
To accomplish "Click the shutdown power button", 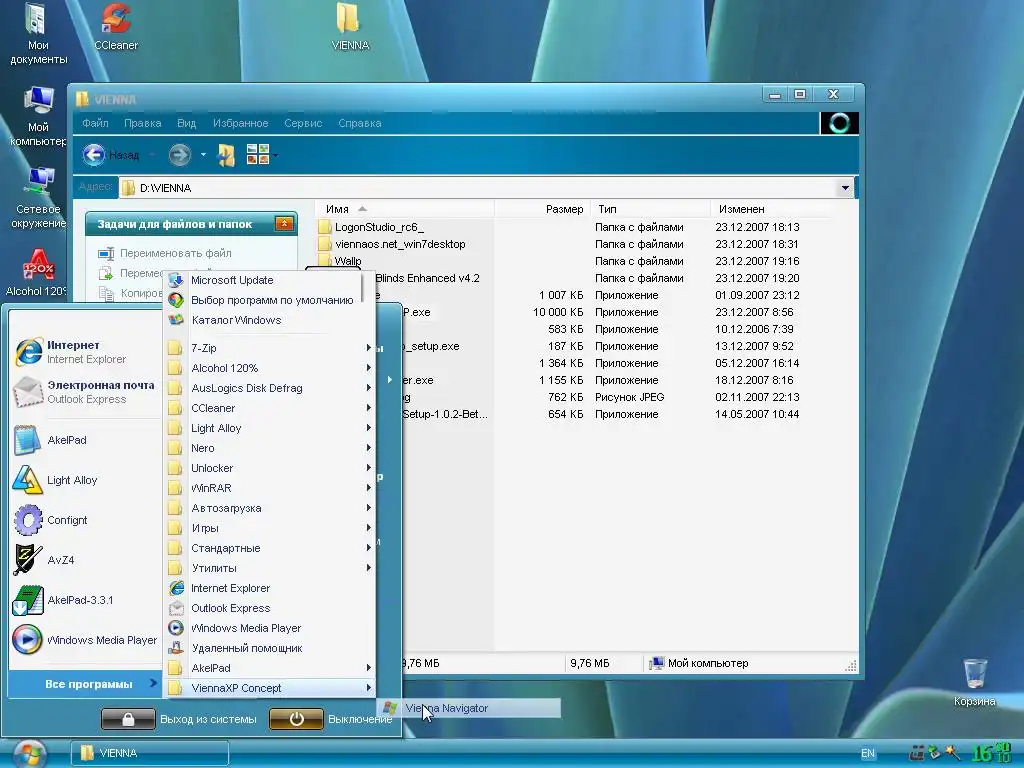I will tap(296, 719).
